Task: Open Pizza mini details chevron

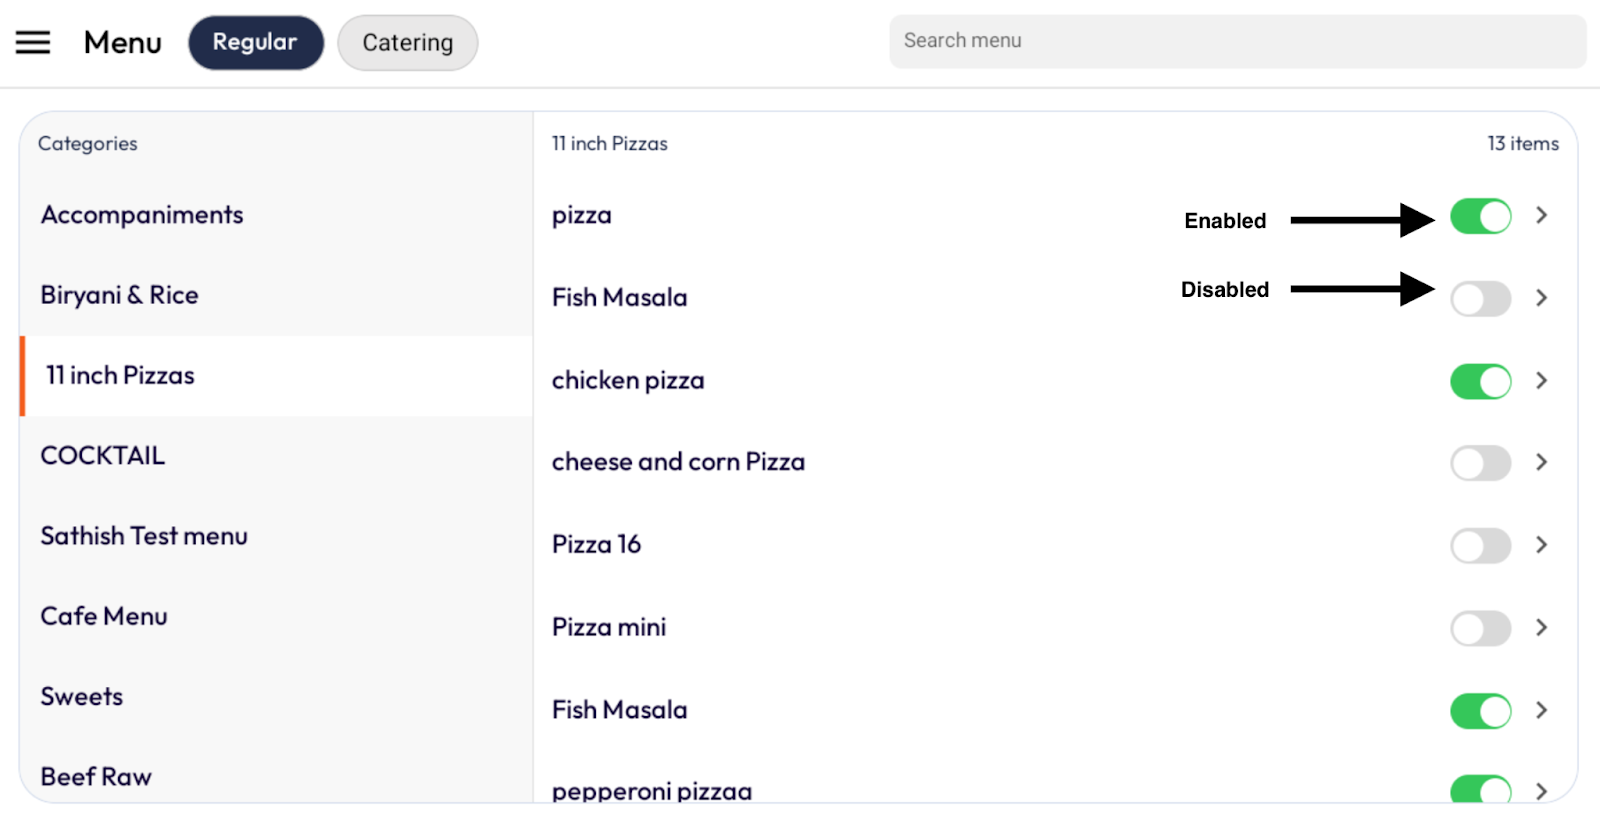Action: click(x=1541, y=627)
